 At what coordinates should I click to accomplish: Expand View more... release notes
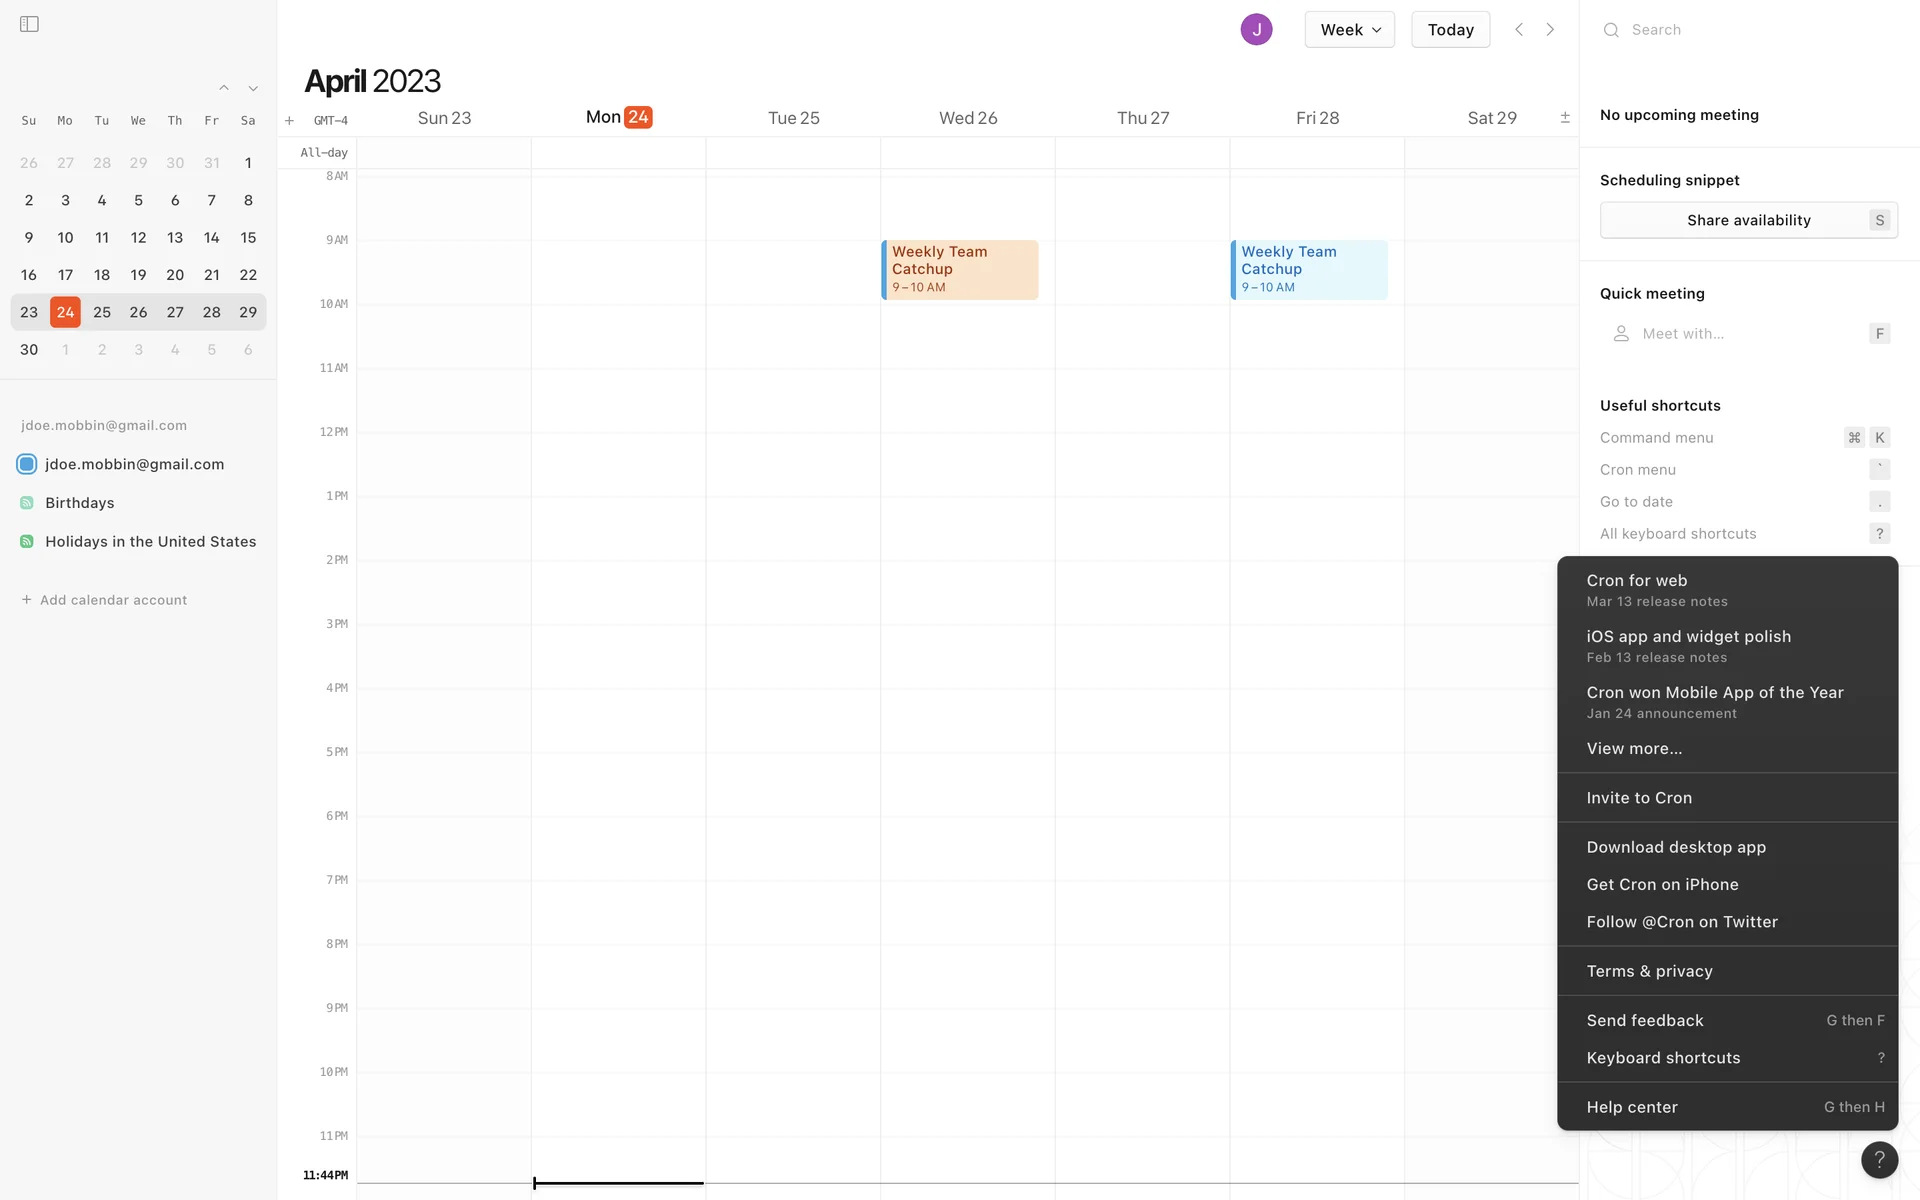(1634, 748)
